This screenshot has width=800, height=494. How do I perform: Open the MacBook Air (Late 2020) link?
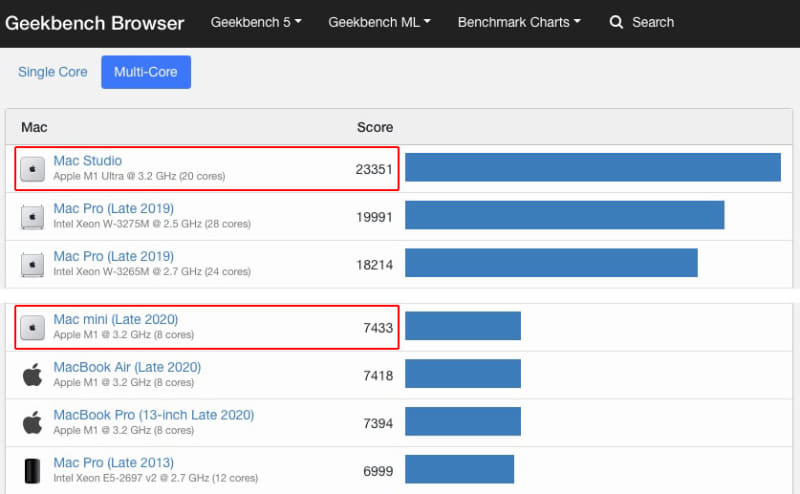127,367
